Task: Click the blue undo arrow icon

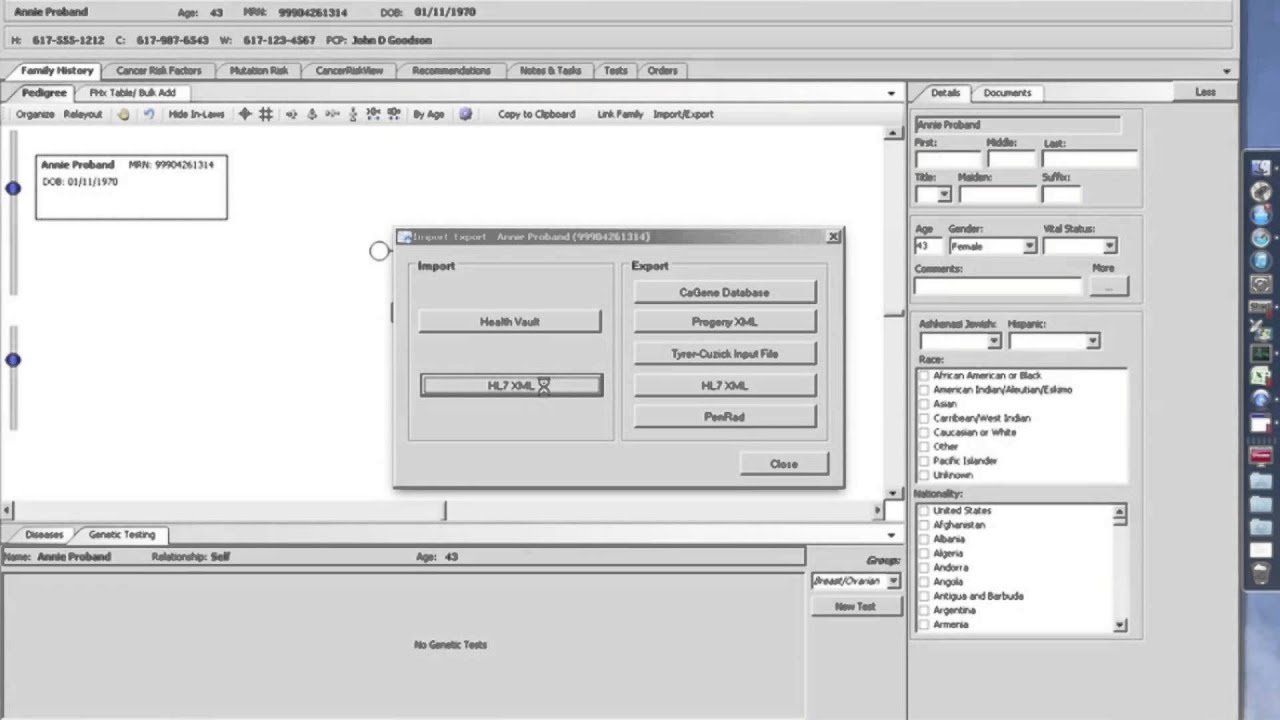Action: pos(148,114)
